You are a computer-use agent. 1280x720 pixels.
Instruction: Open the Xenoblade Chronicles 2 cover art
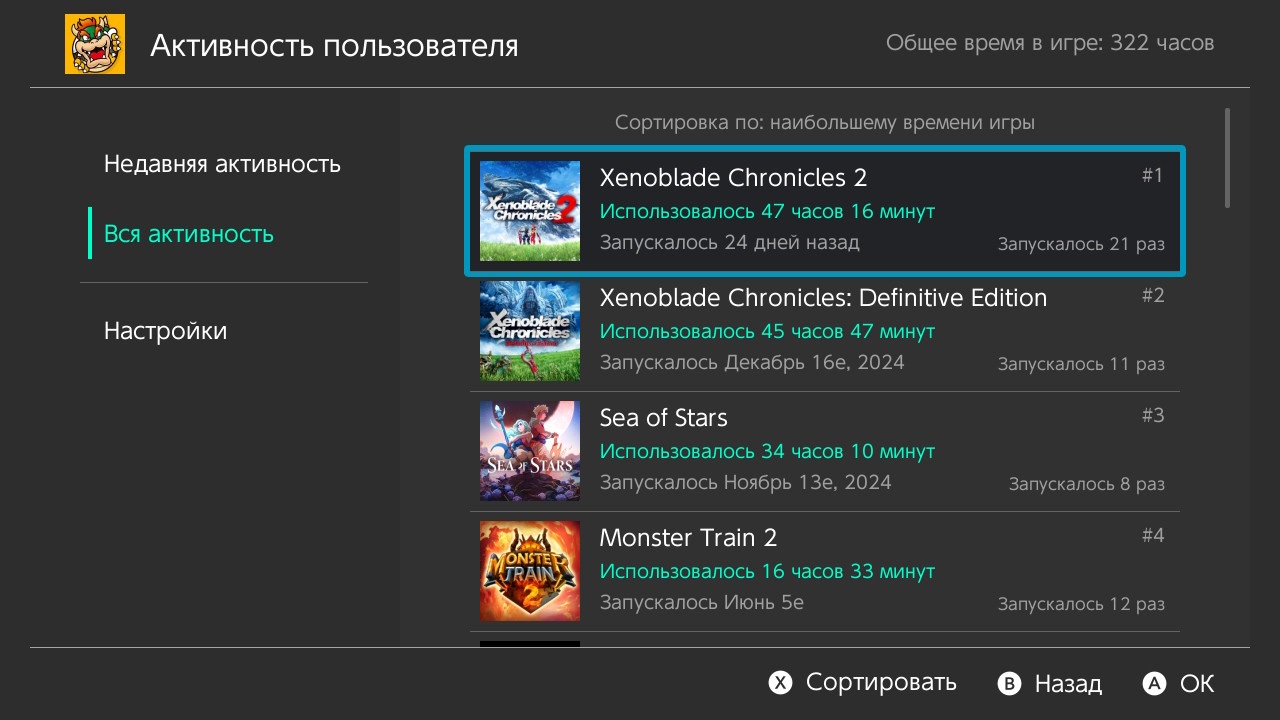[530, 211]
